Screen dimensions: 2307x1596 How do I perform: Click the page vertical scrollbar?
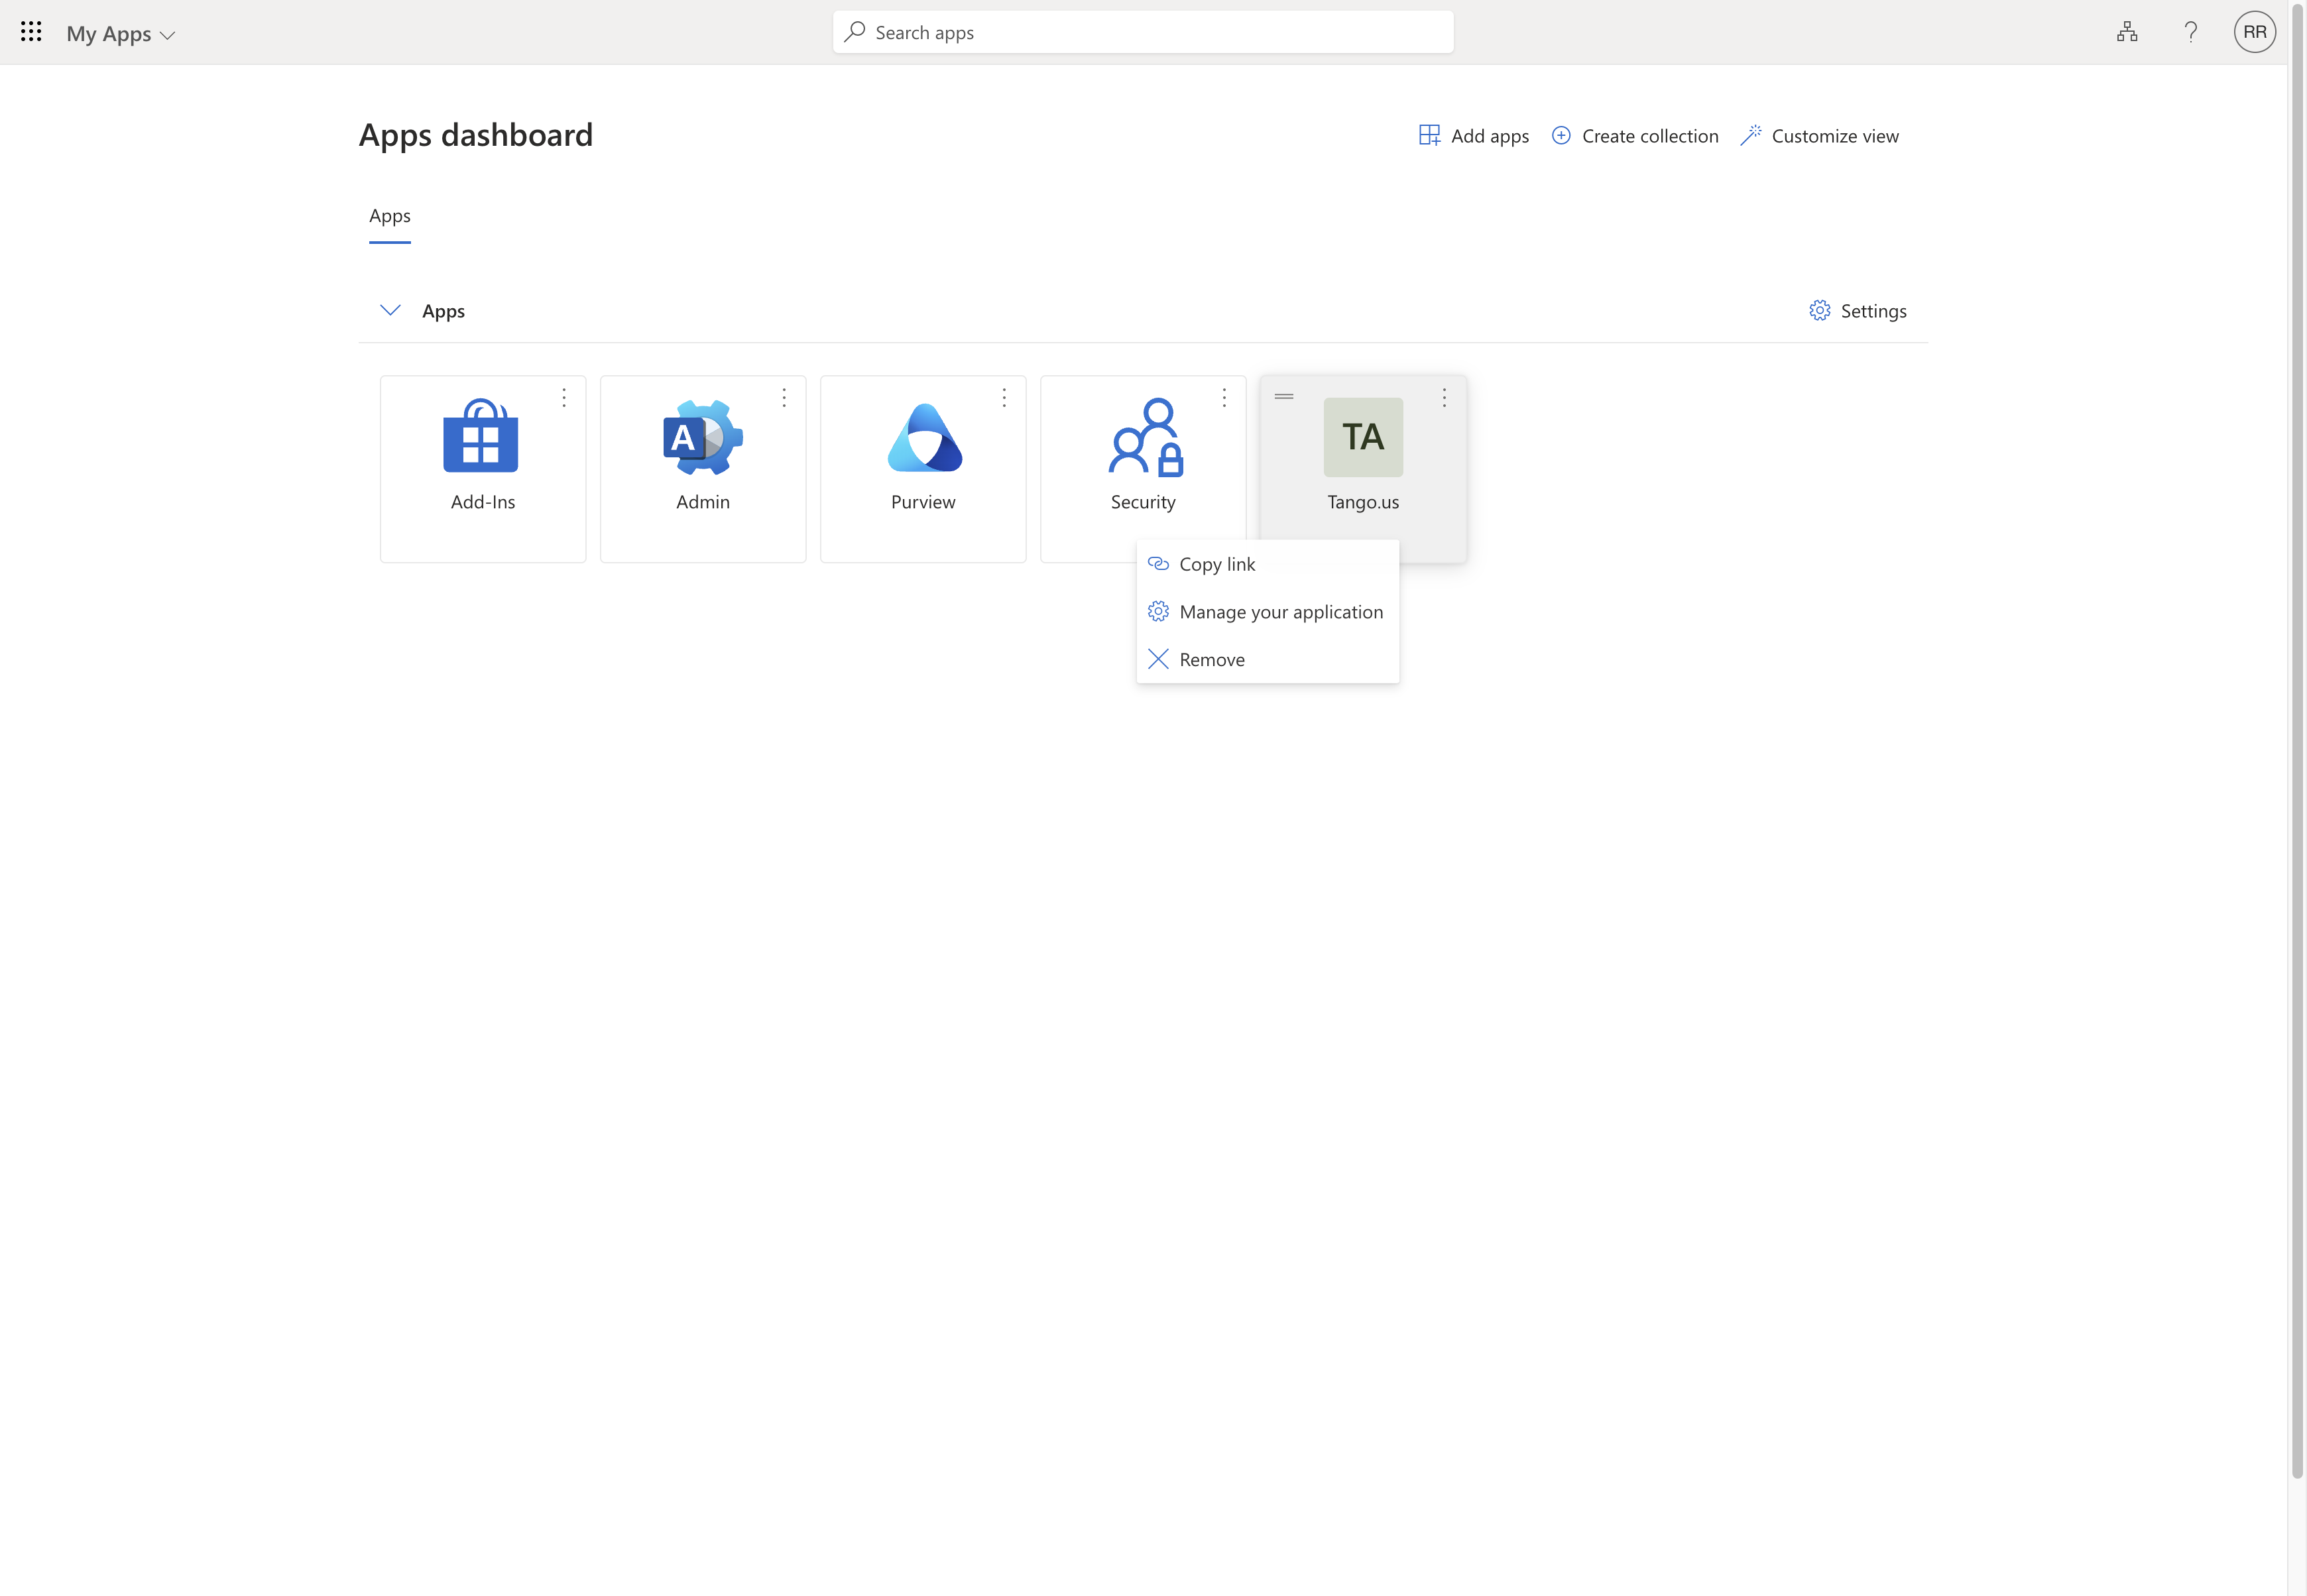(x=2297, y=740)
